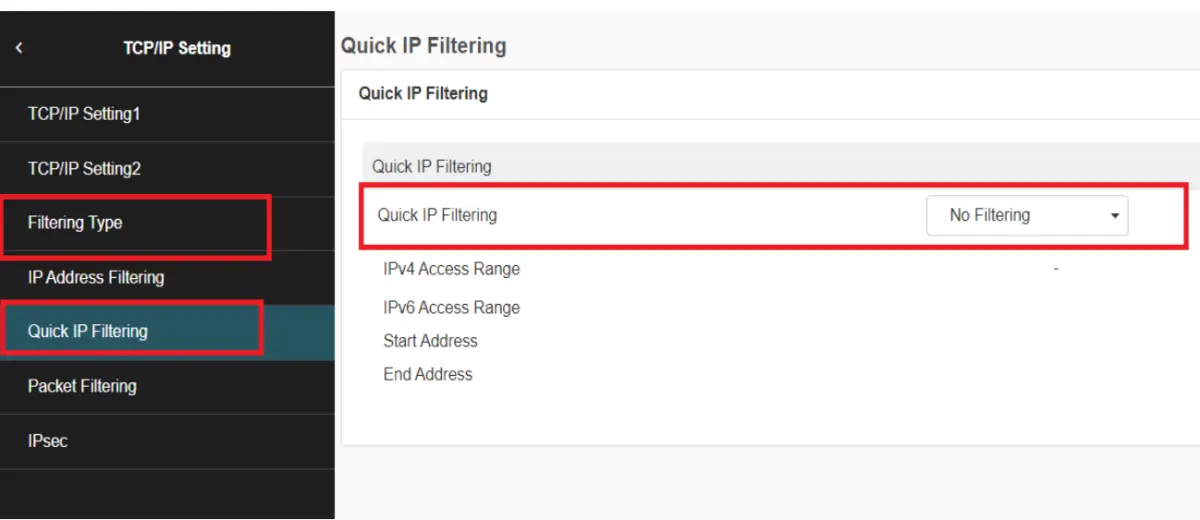The height and width of the screenshot is (520, 1200).
Task: Click the dash value for IPv4 Access Range
Action: [x=1056, y=269]
